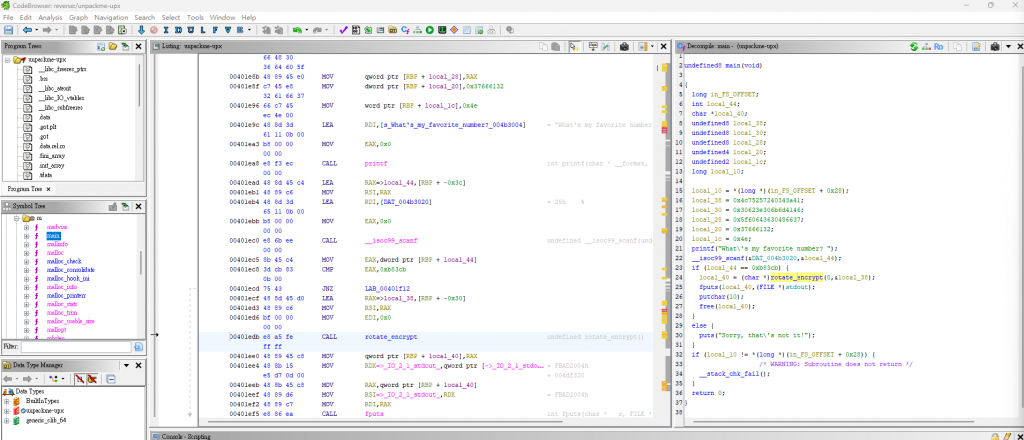Click the Save program icon in toolbar
The image size is (1024, 440).
pyautogui.click(x=9, y=30)
